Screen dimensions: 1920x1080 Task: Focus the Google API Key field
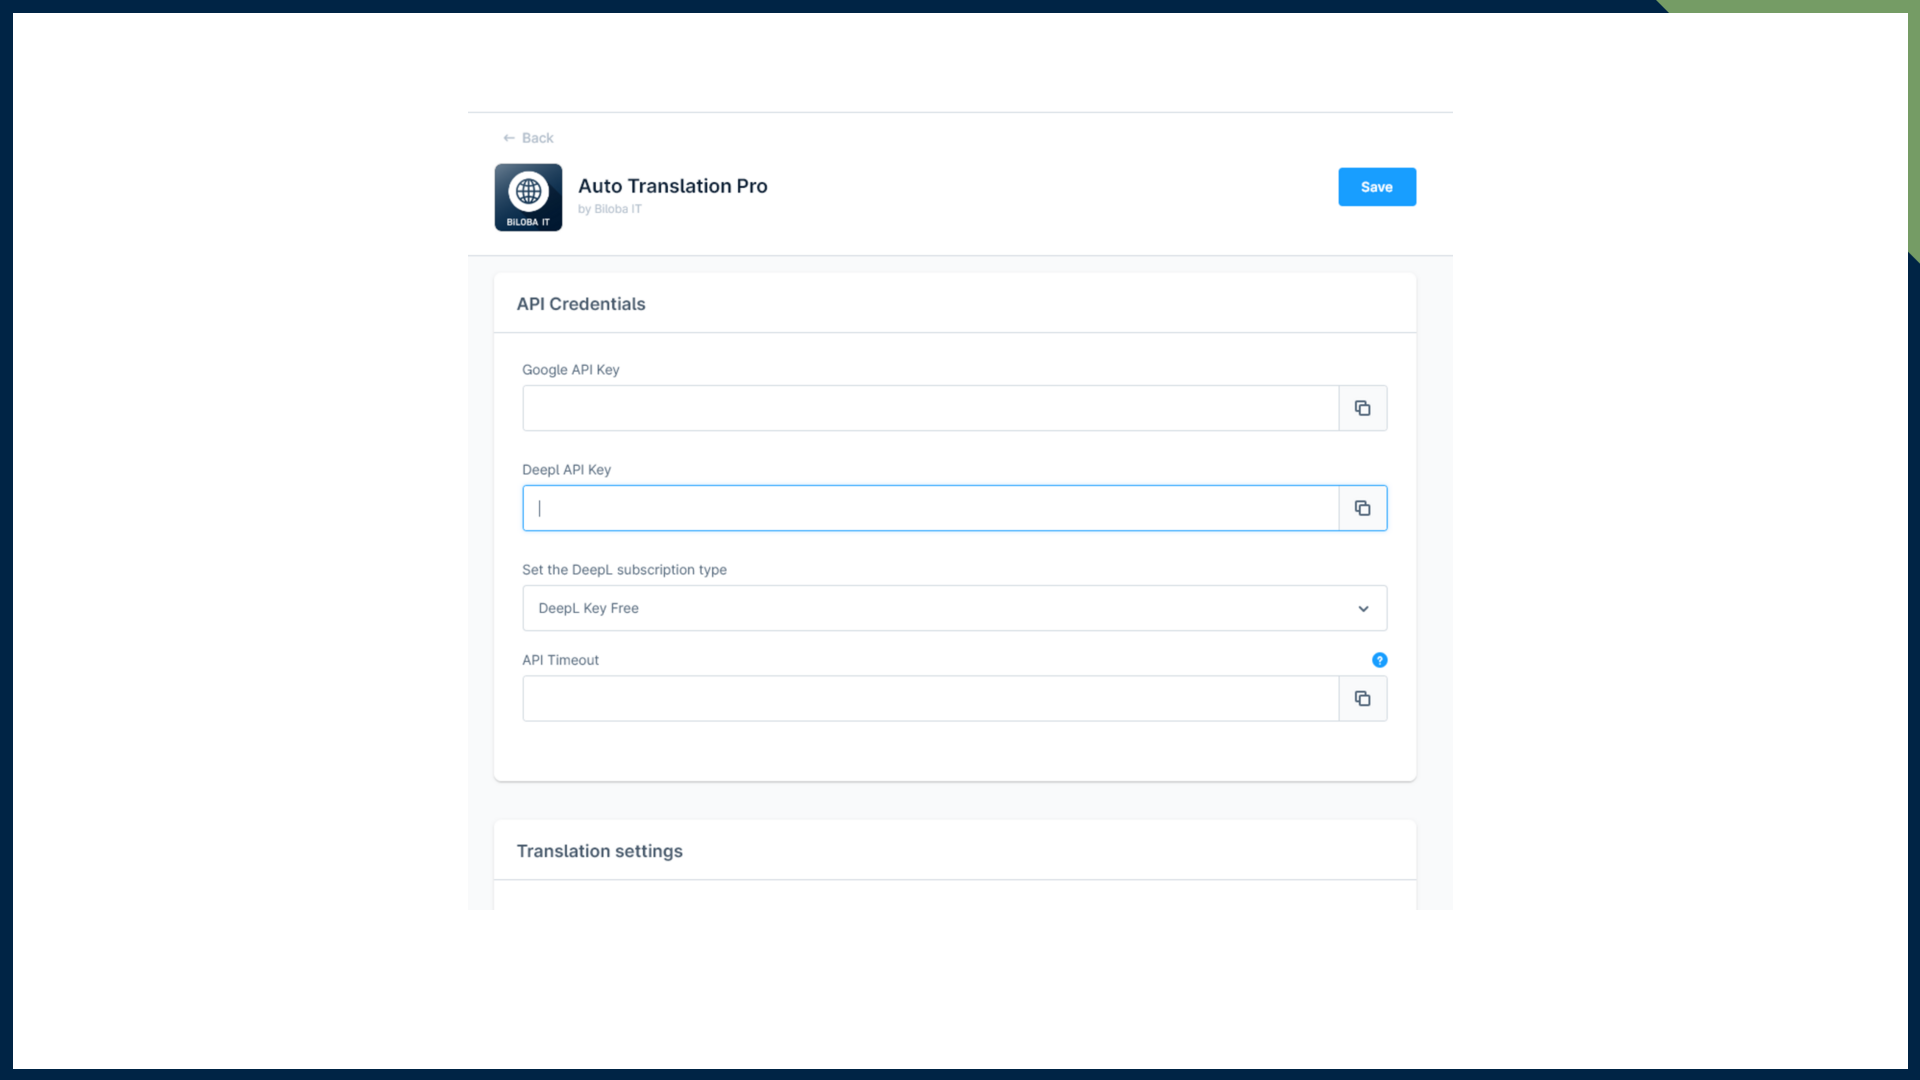pyautogui.click(x=930, y=408)
